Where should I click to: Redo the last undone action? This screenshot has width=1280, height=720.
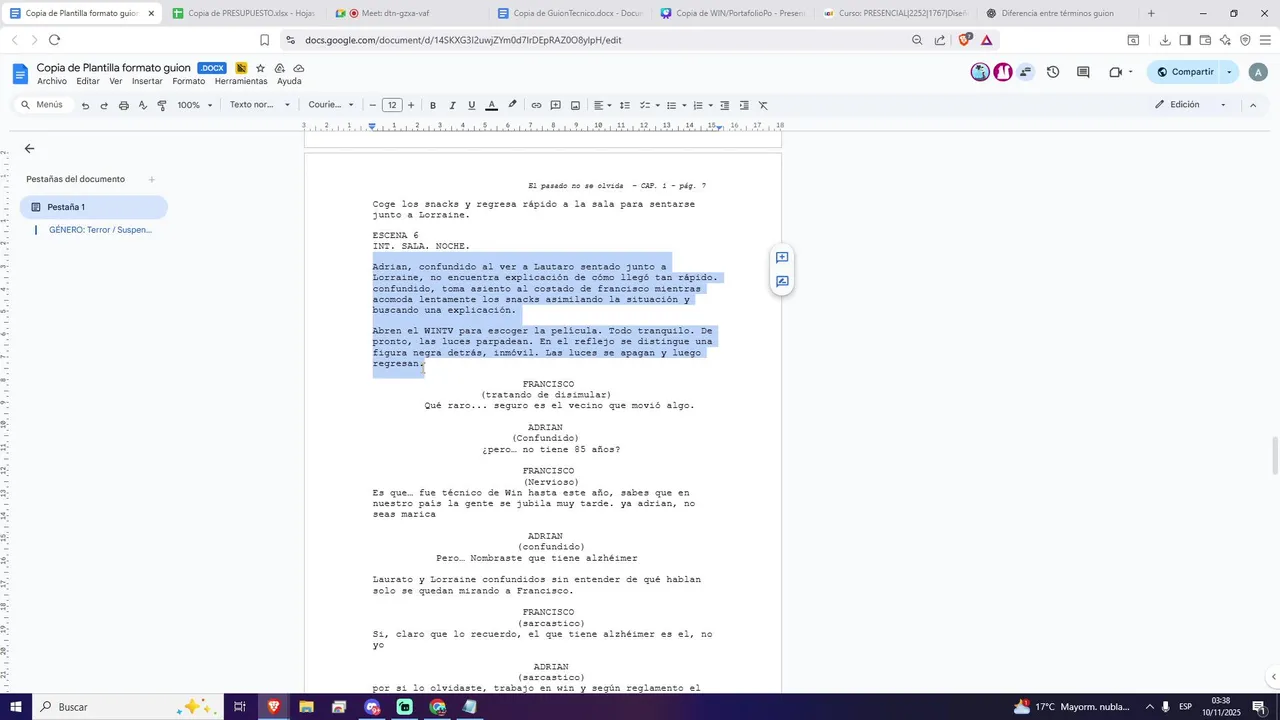coord(104,105)
